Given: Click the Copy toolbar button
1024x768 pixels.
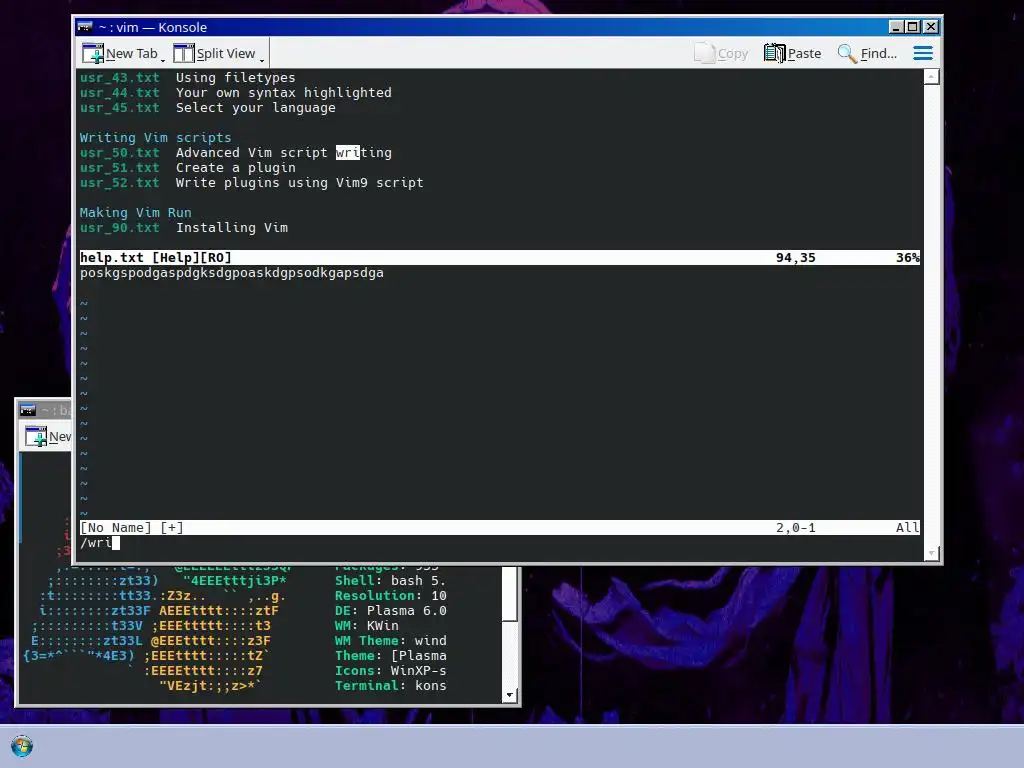Looking at the screenshot, I should [x=721, y=54].
